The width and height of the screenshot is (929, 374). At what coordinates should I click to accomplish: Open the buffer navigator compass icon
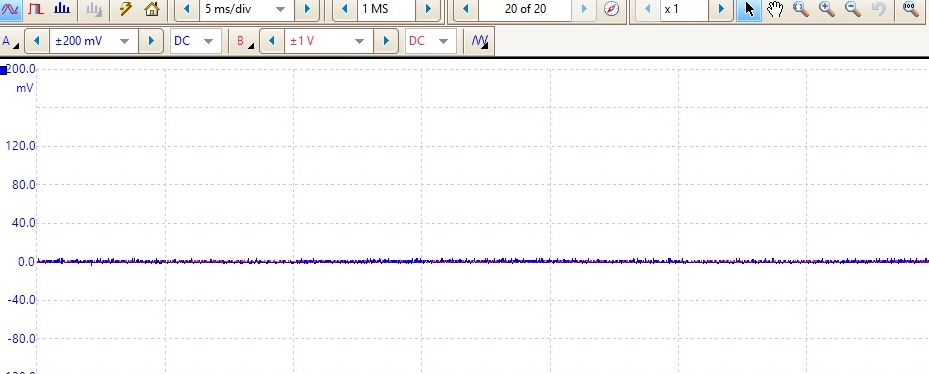tap(611, 9)
